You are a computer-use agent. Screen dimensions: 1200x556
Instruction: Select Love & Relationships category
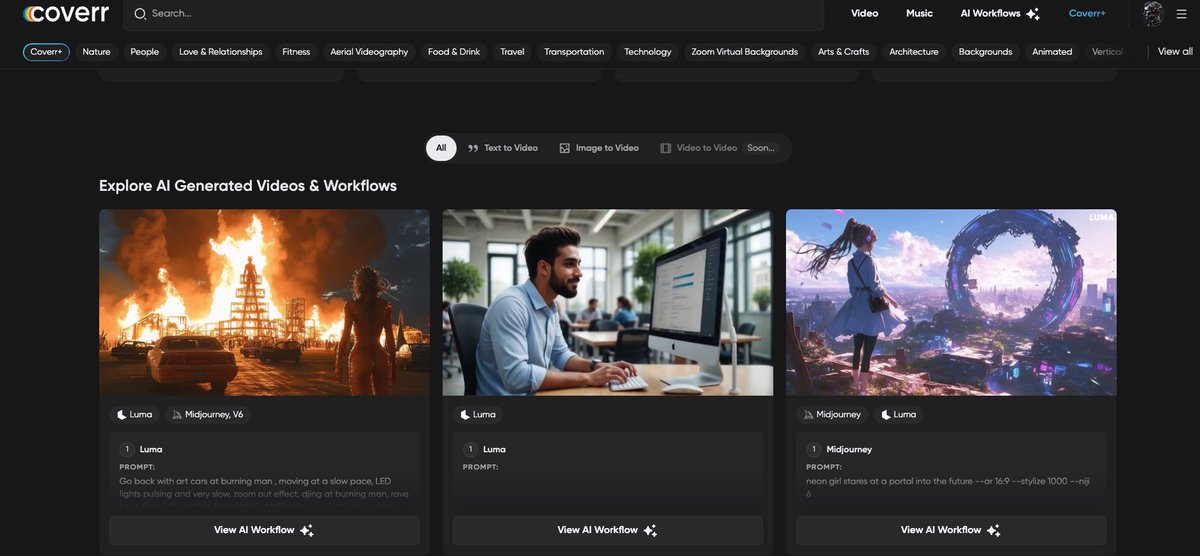[220, 52]
